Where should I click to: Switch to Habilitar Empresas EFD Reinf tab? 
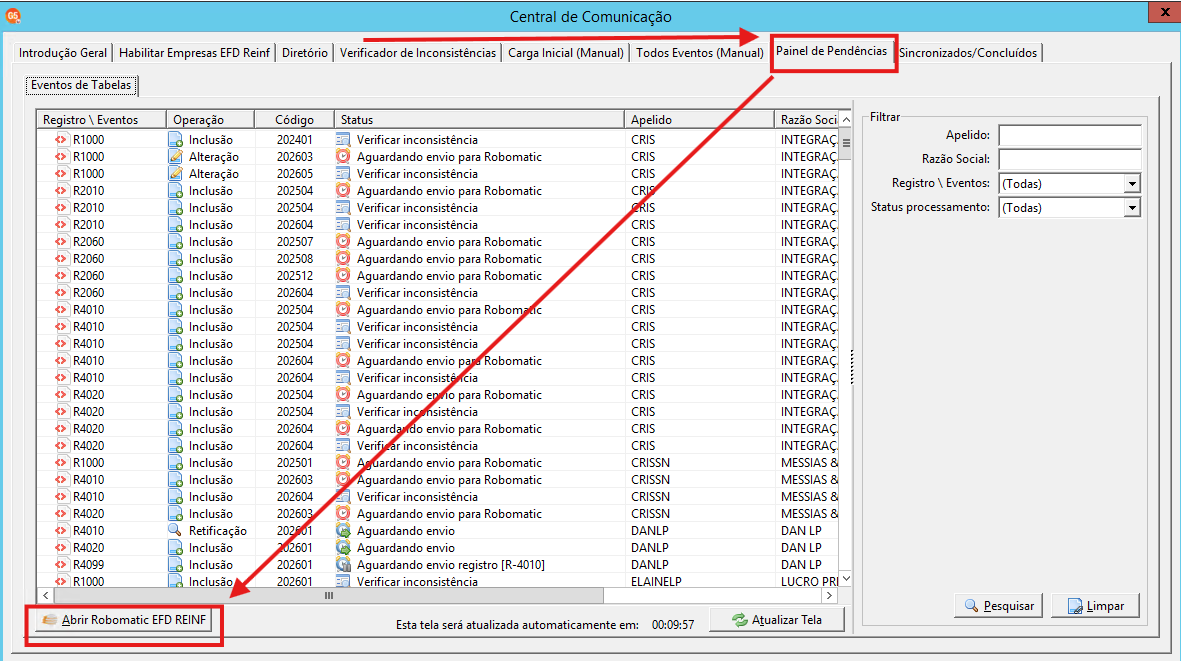click(194, 53)
